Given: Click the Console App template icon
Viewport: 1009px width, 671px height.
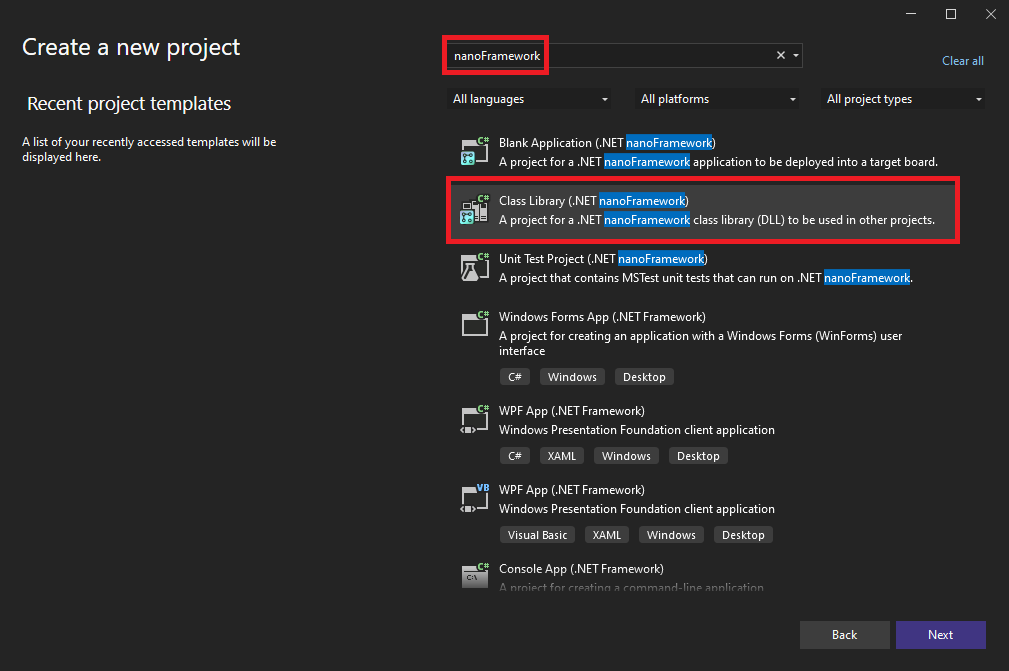Looking at the screenshot, I should tap(474, 577).
